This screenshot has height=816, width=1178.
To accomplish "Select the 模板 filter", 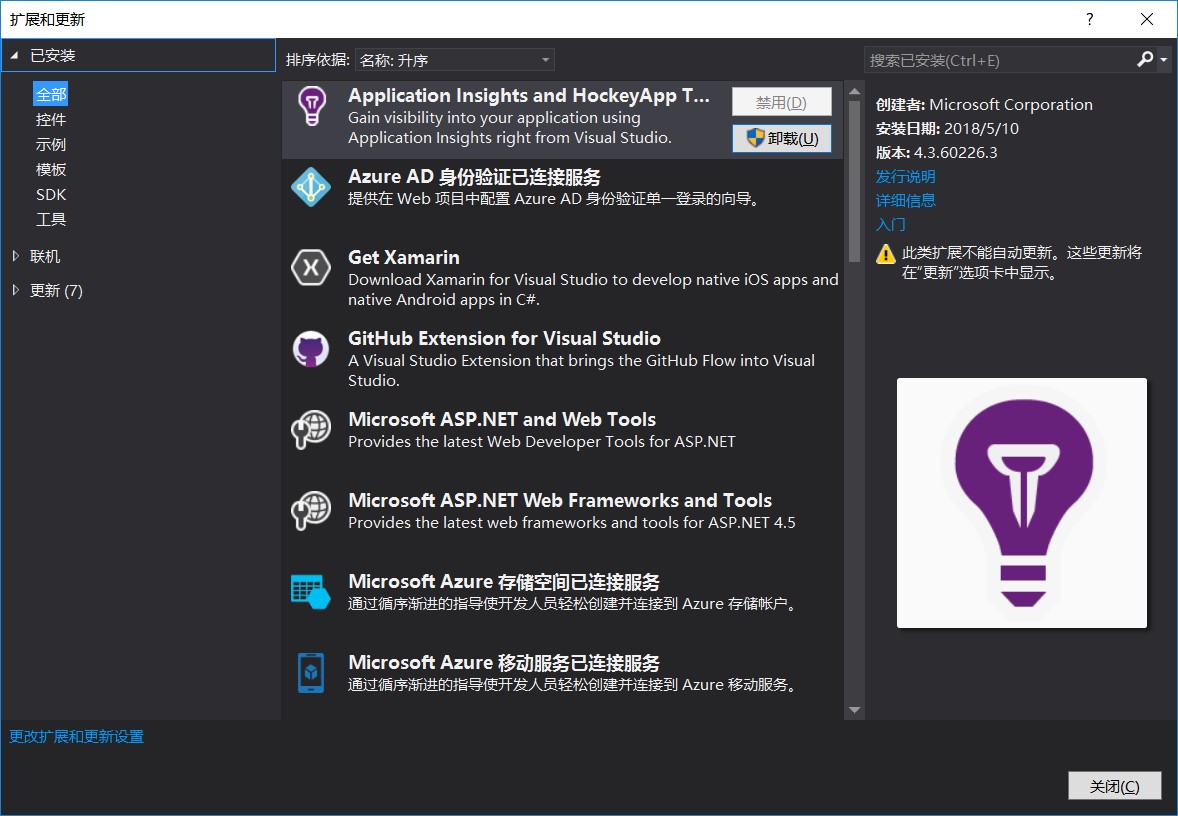I will pos(51,169).
